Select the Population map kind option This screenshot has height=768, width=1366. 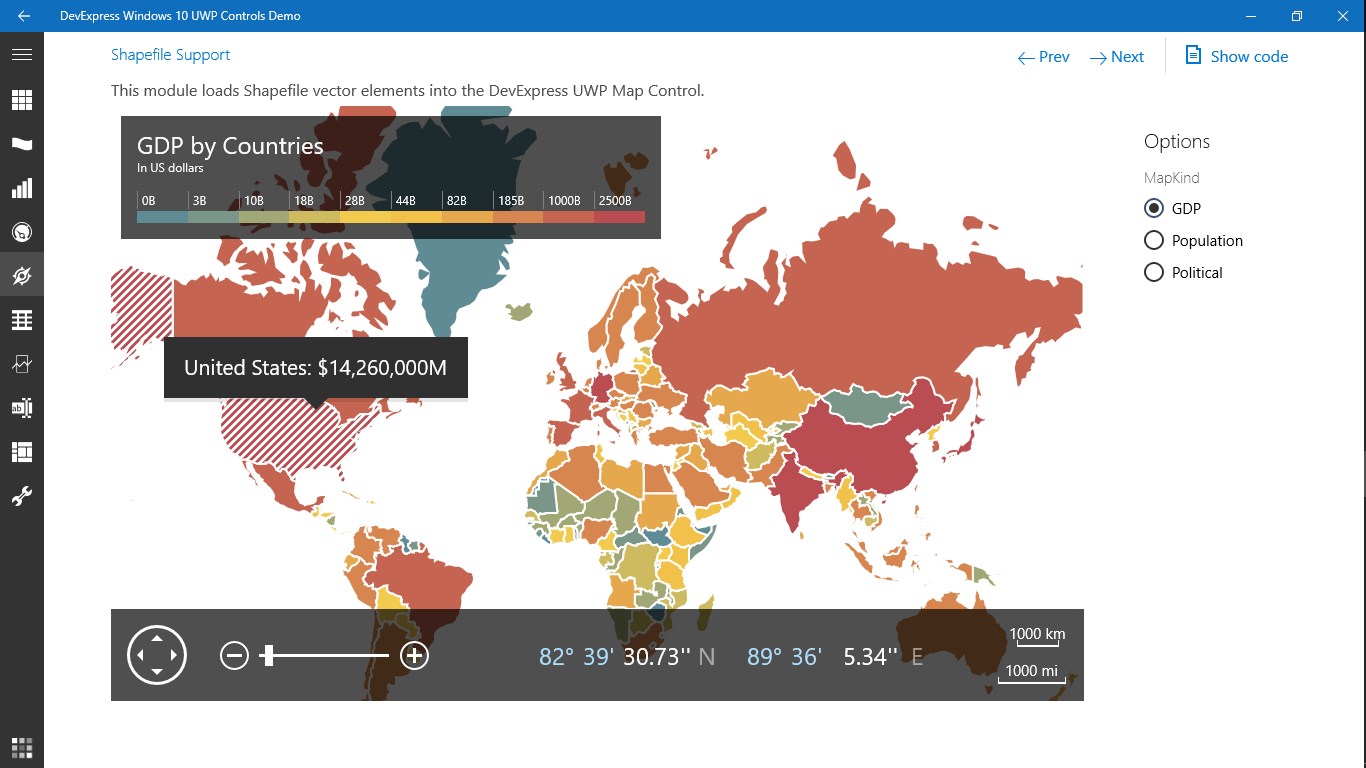[1193, 241]
